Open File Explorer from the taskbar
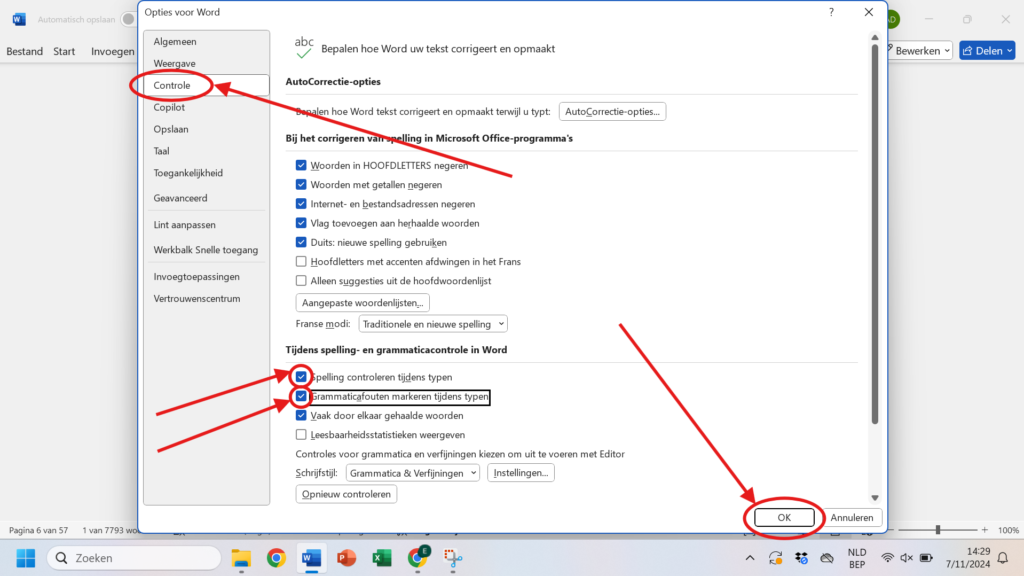The width and height of the screenshot is (1024, 576). click(241, 557)
